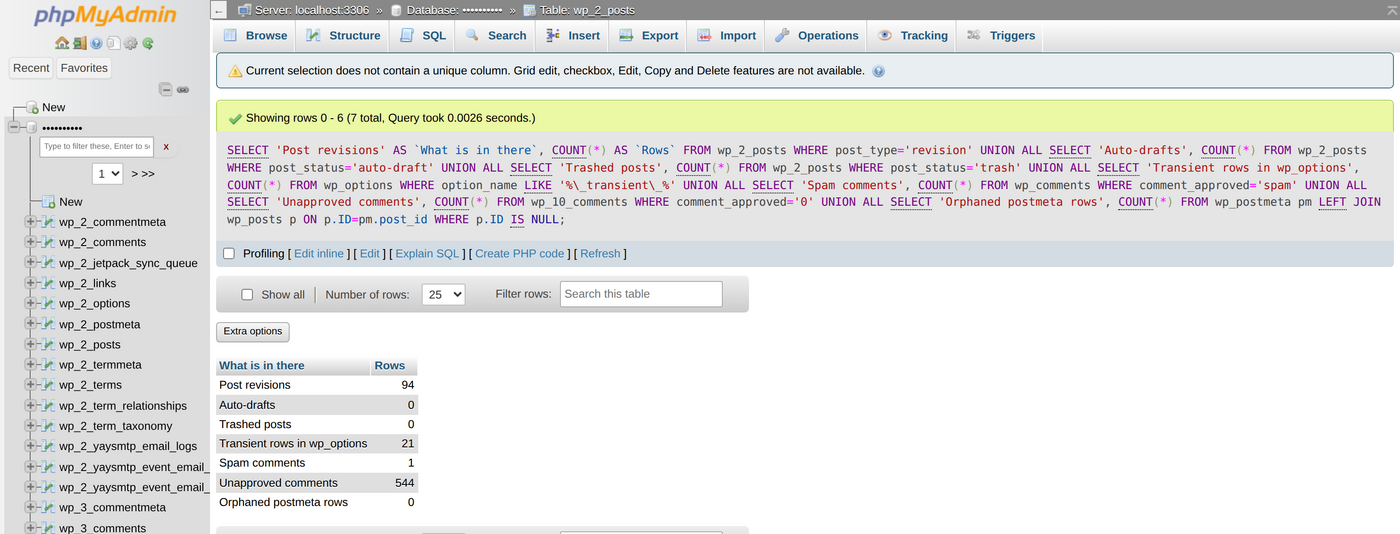The width and height of the screenshot is (1400, 534).
Task: Toggle the link with main panel icon
Action: tap(183, 89)
